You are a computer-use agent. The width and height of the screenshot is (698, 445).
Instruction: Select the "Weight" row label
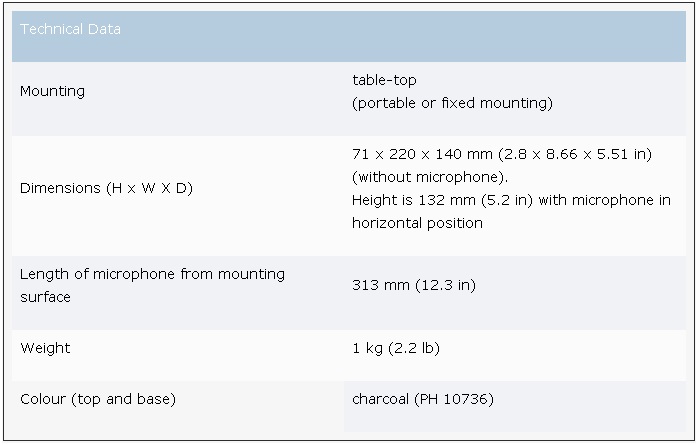tap(45, 348)
